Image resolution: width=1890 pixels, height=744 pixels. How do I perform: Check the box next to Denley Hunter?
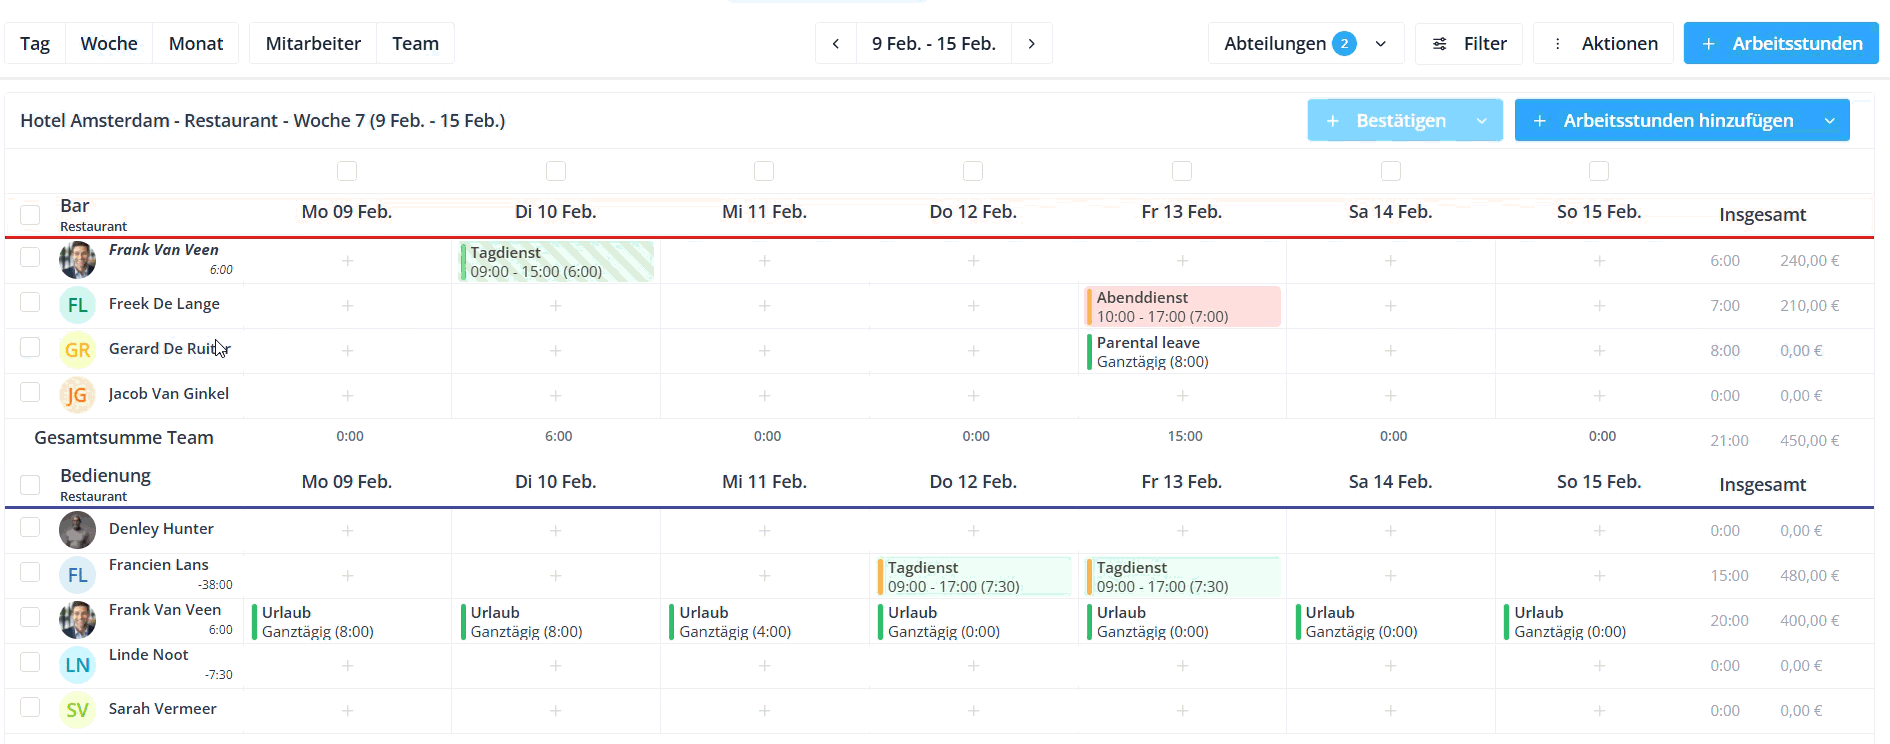click(x=30, y=528)
